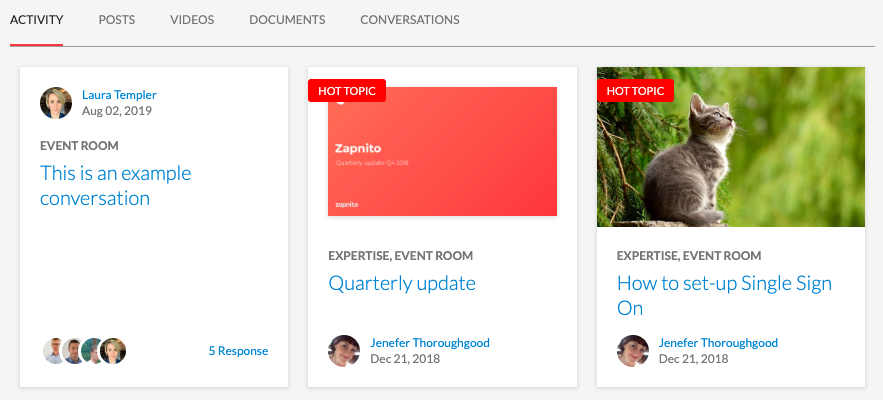The height and width of the screenshot is (400, 883).
Task: Open the Laura Templer profile link
Action: coord(119,95)
